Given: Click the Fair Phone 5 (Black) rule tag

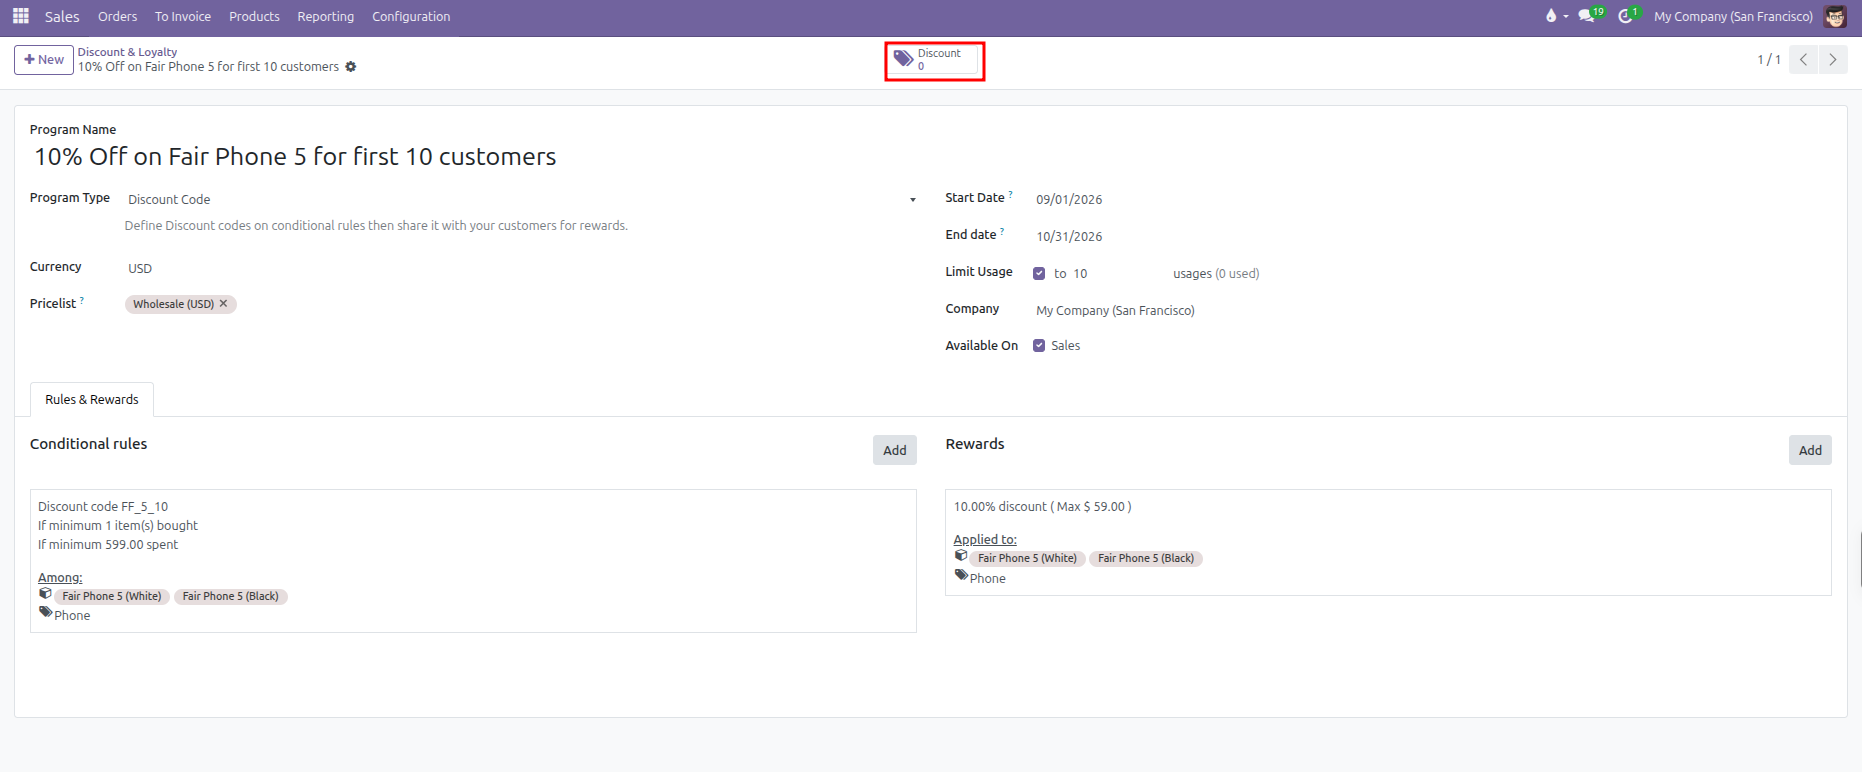Looking at the screenshot, I should 231,597.
